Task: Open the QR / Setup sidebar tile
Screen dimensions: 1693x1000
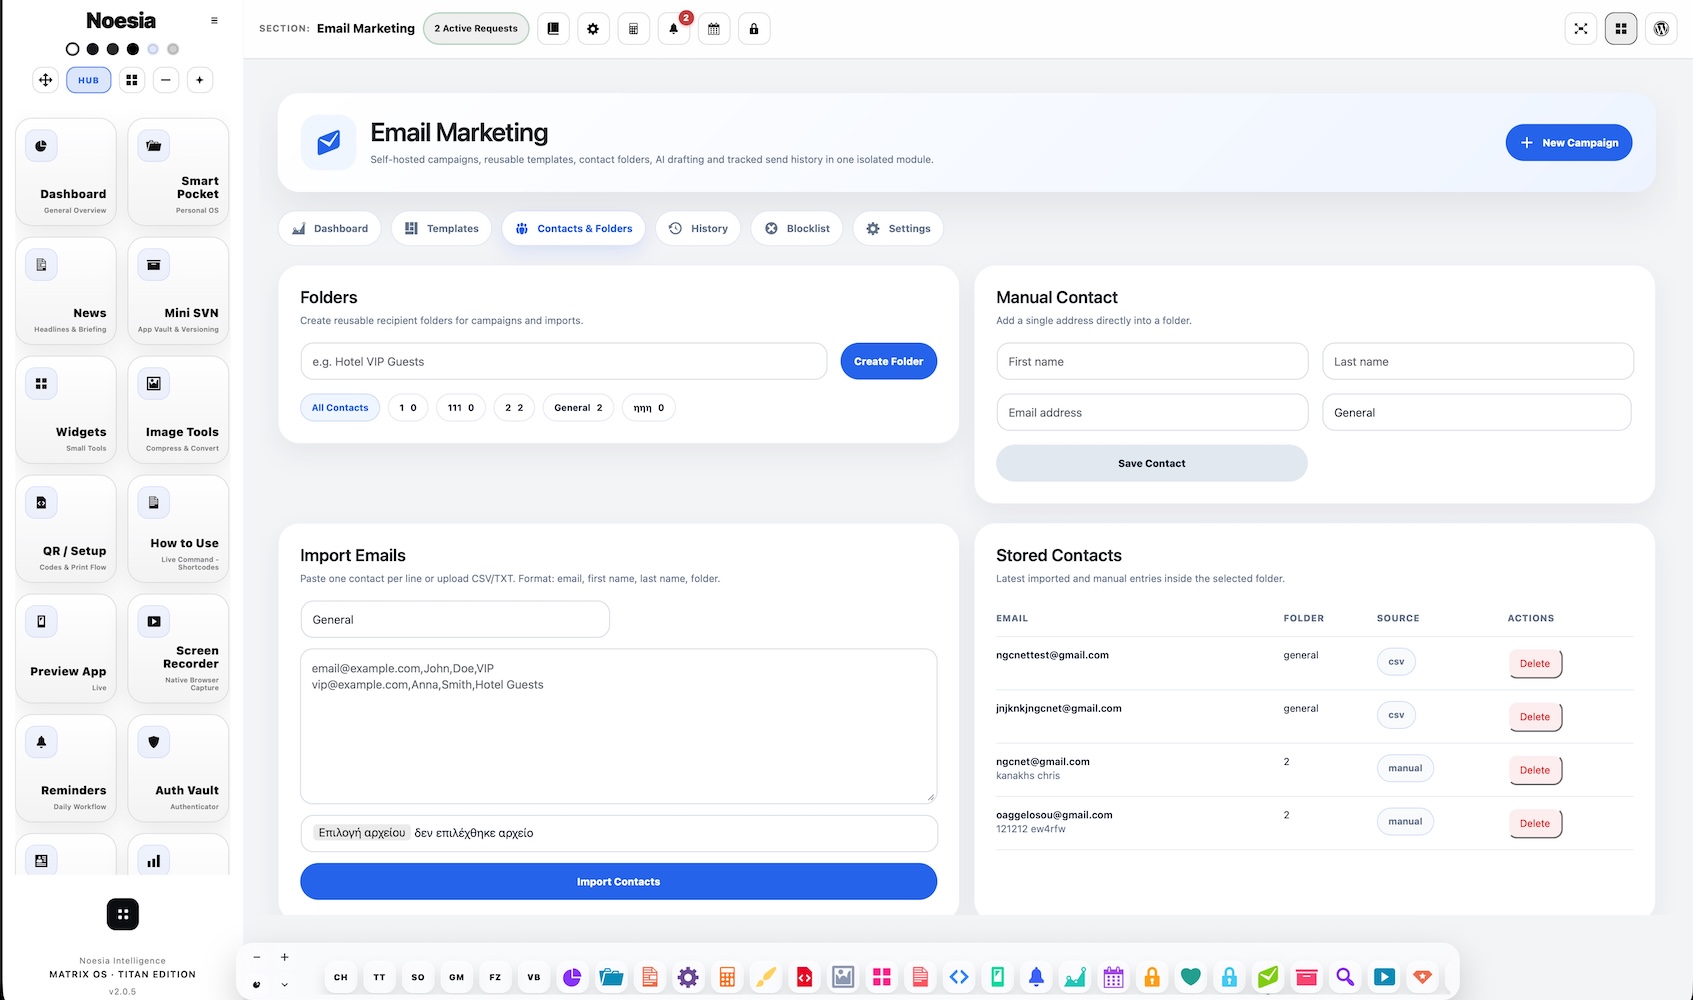Action: 66,529
